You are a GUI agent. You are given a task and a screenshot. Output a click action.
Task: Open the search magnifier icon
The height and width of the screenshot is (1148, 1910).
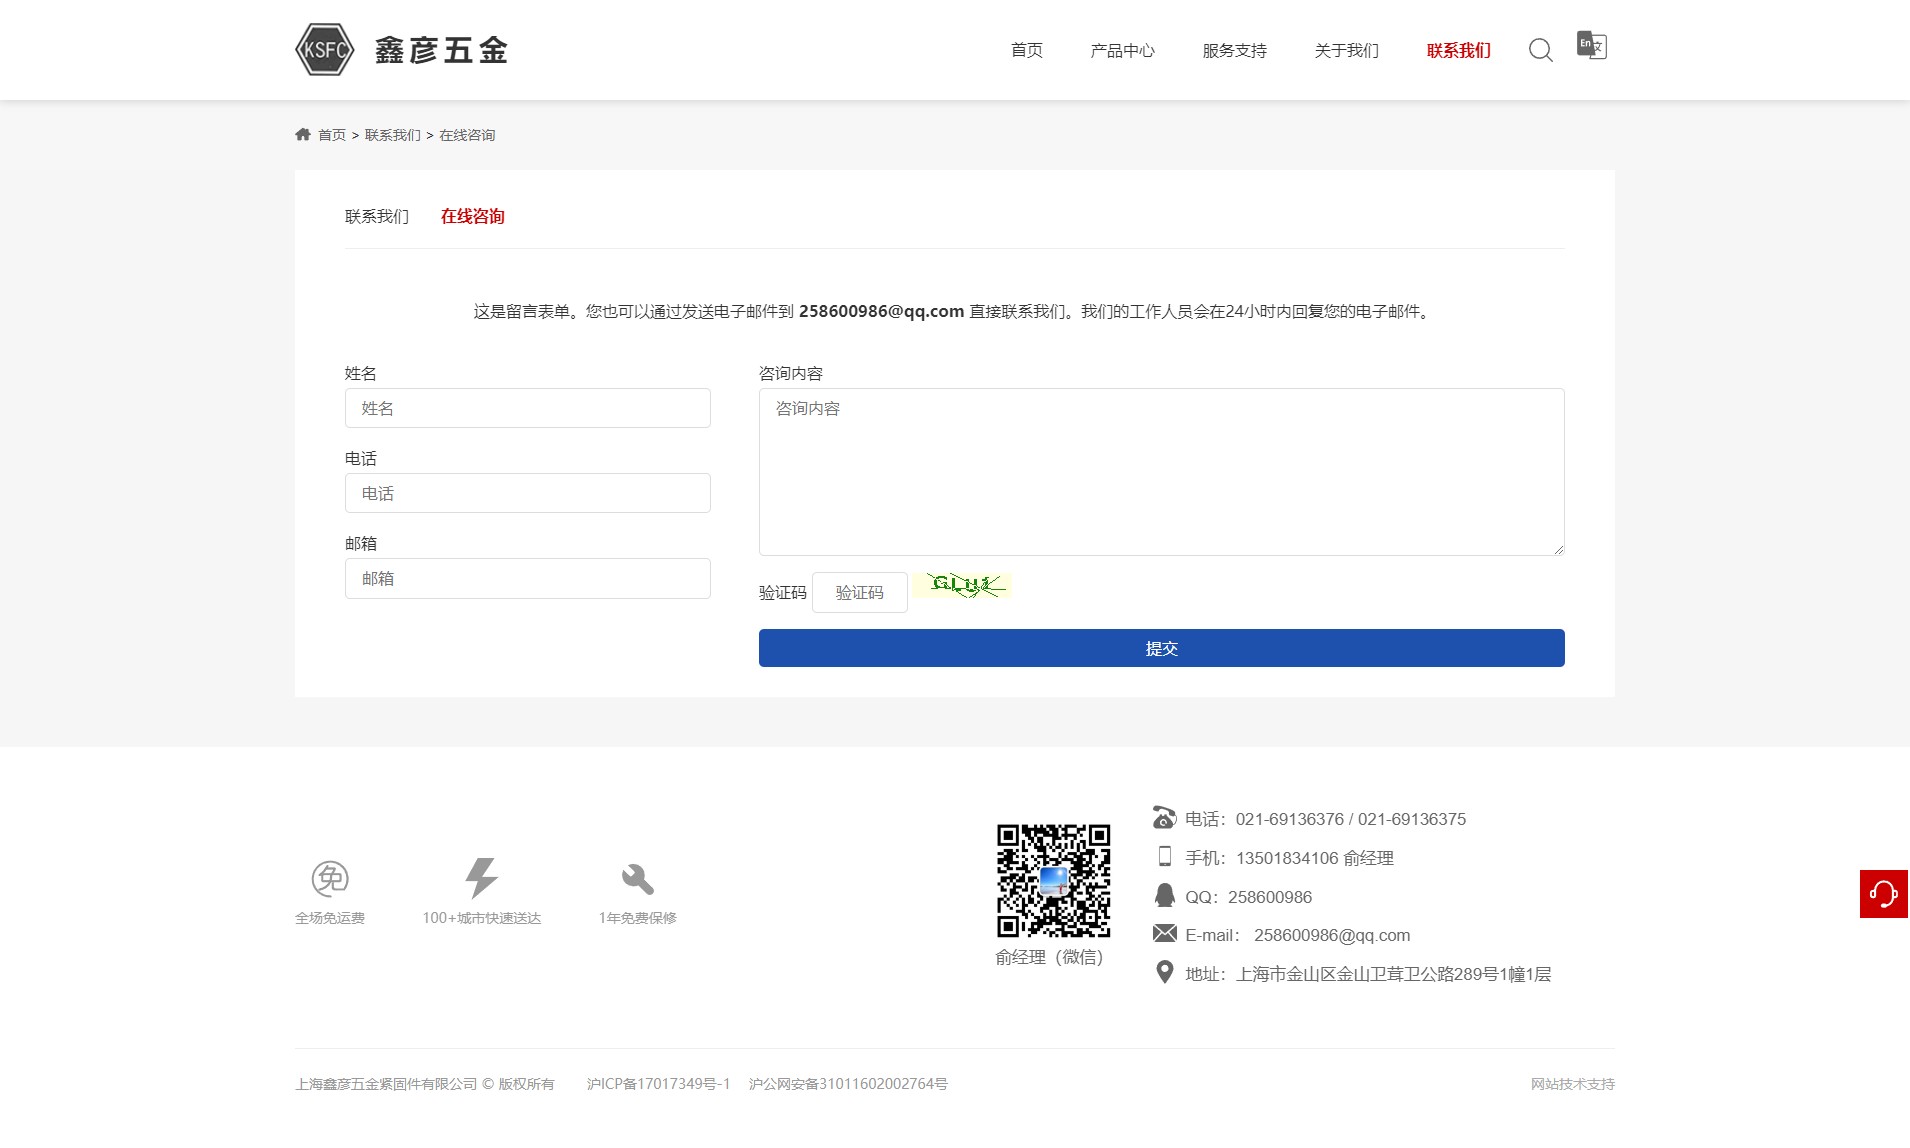(1540, 50)
